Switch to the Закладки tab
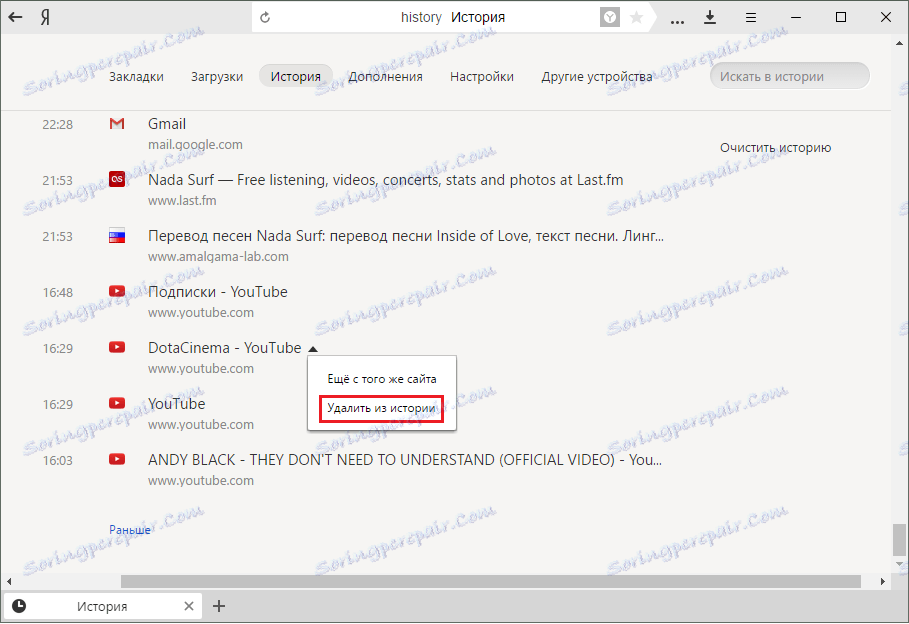Viewport: 909px width, 624px height. (x=136, y=77)
